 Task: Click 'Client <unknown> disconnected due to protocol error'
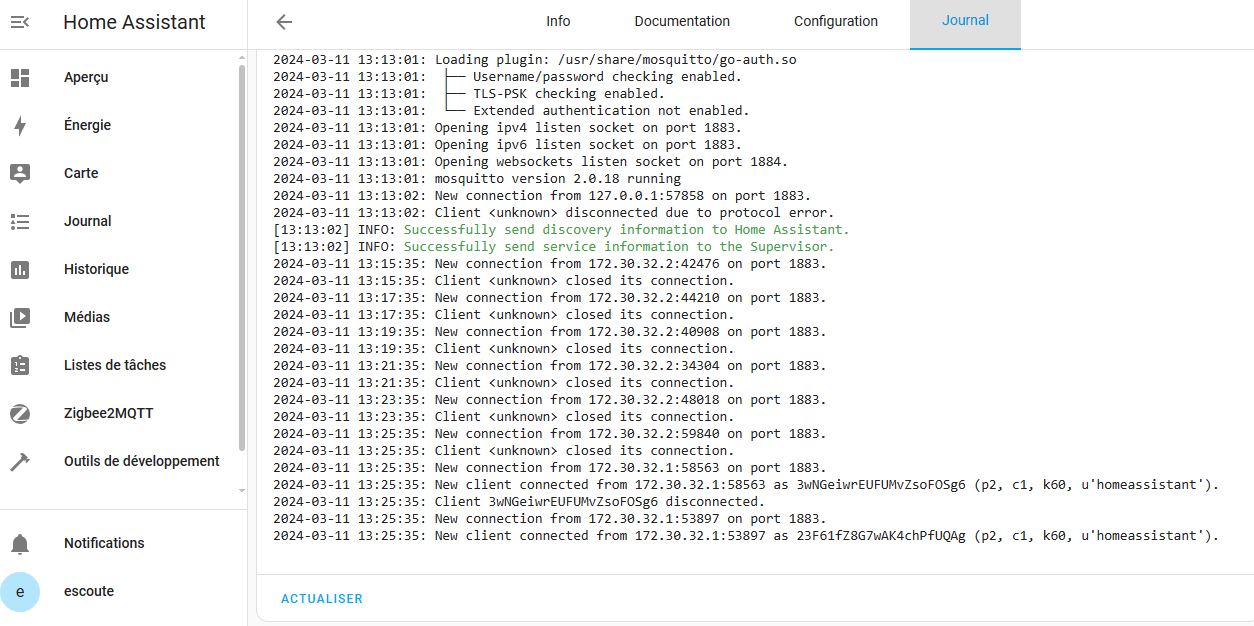[x=553, y=213]
